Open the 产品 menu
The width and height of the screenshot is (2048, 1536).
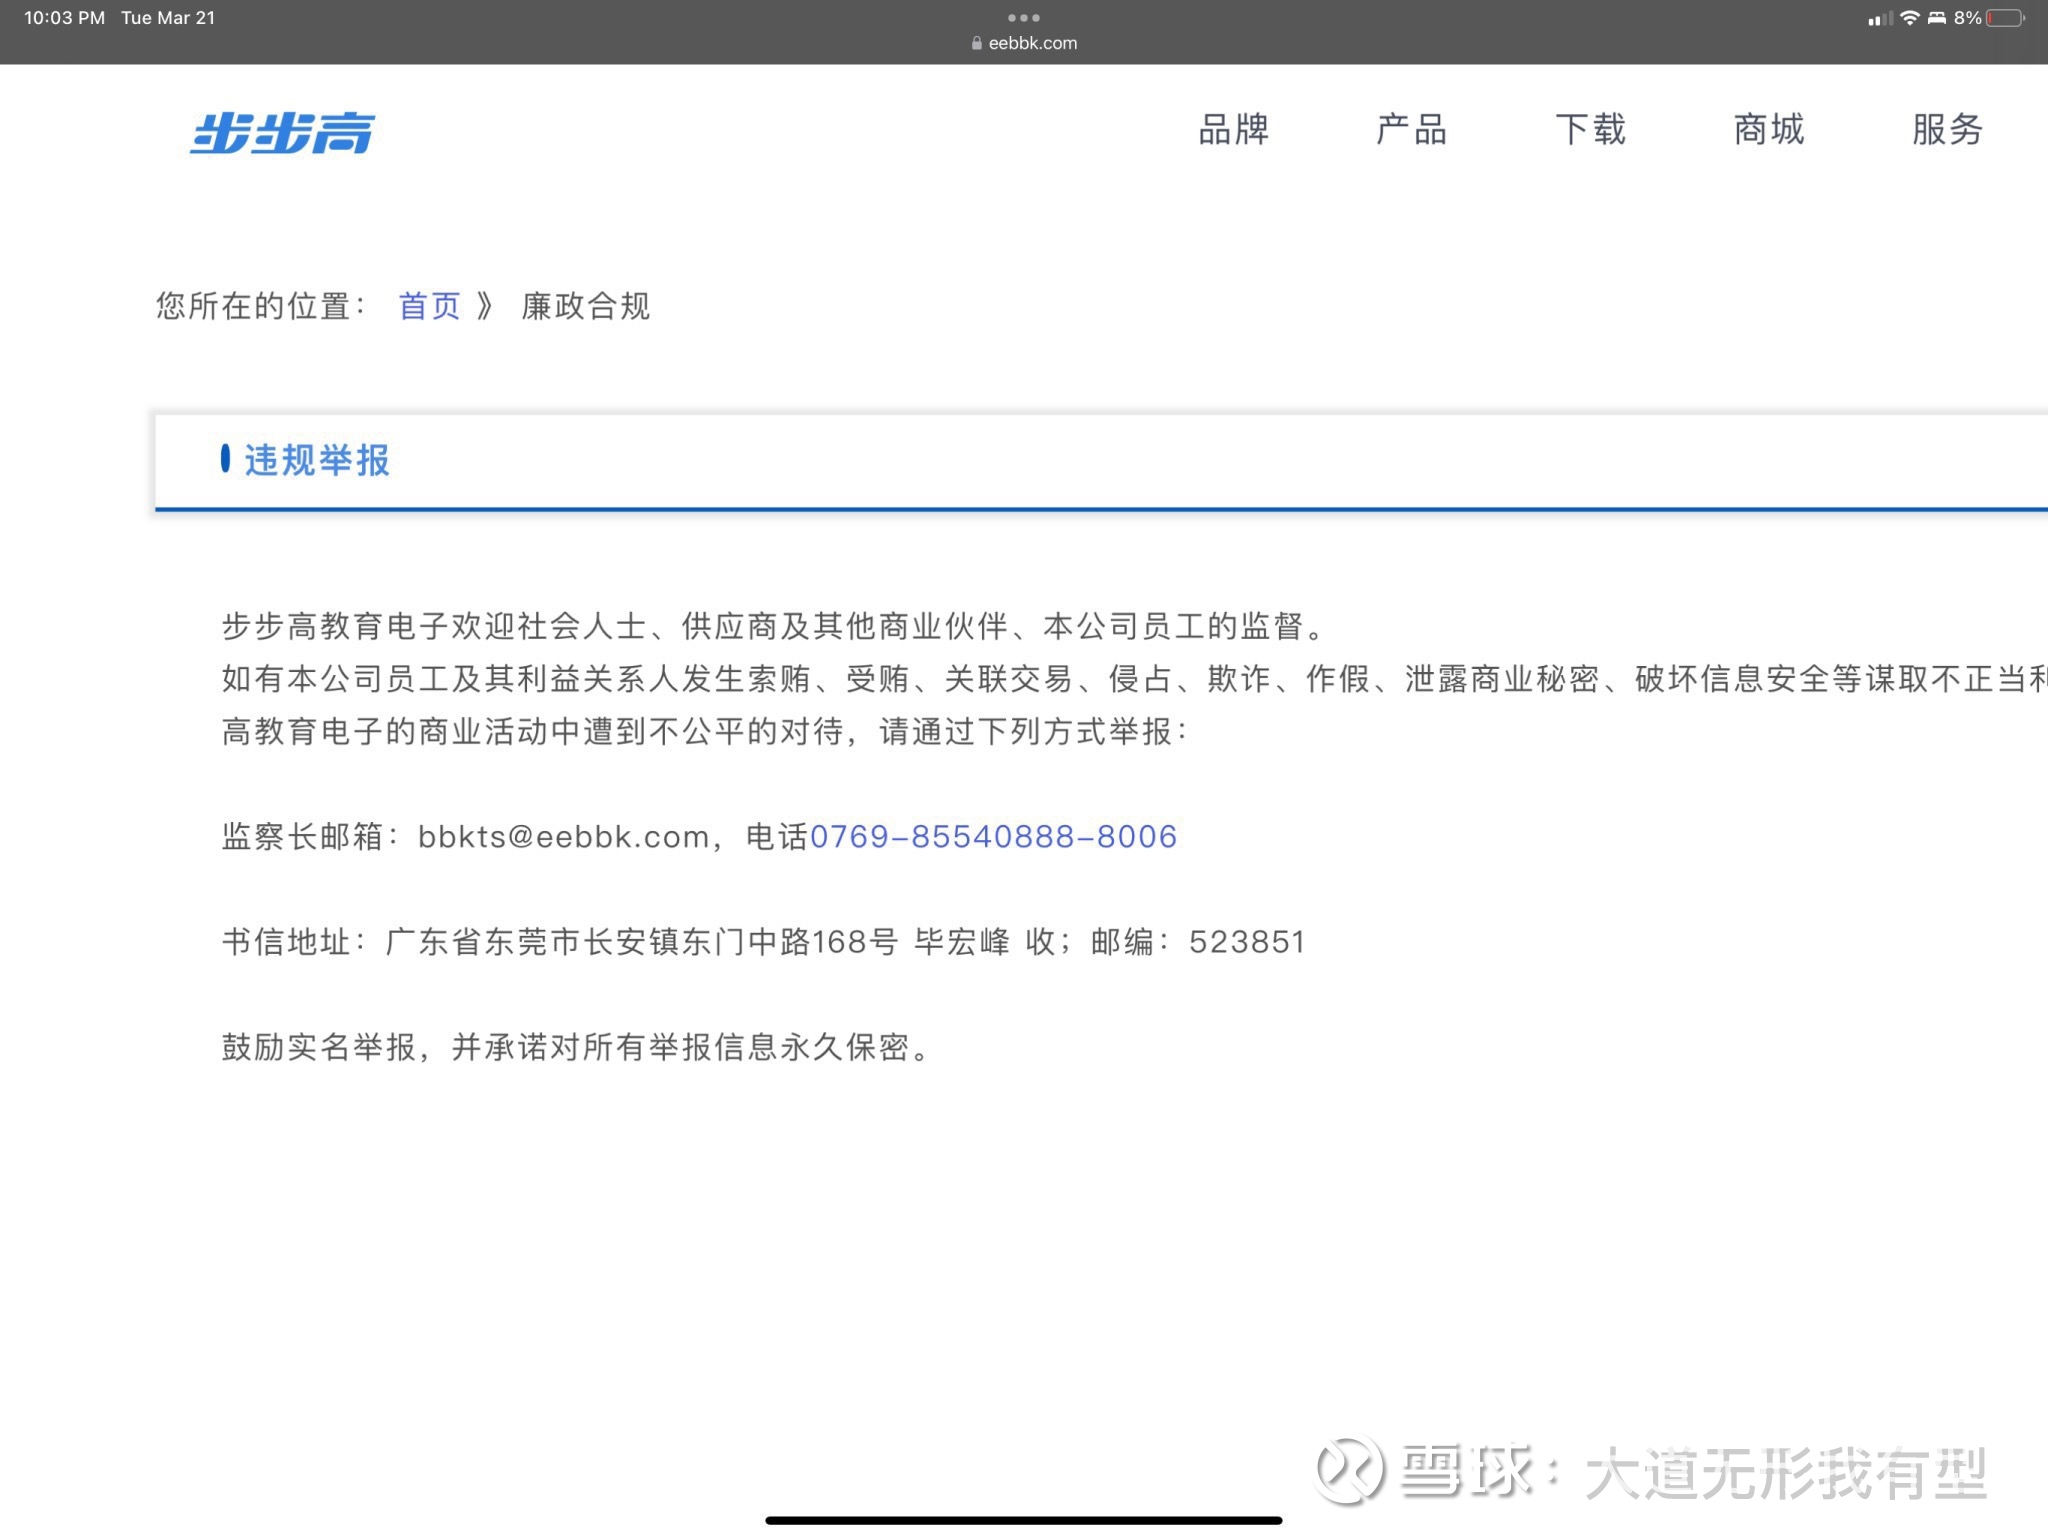click(x=1411, y=130)
